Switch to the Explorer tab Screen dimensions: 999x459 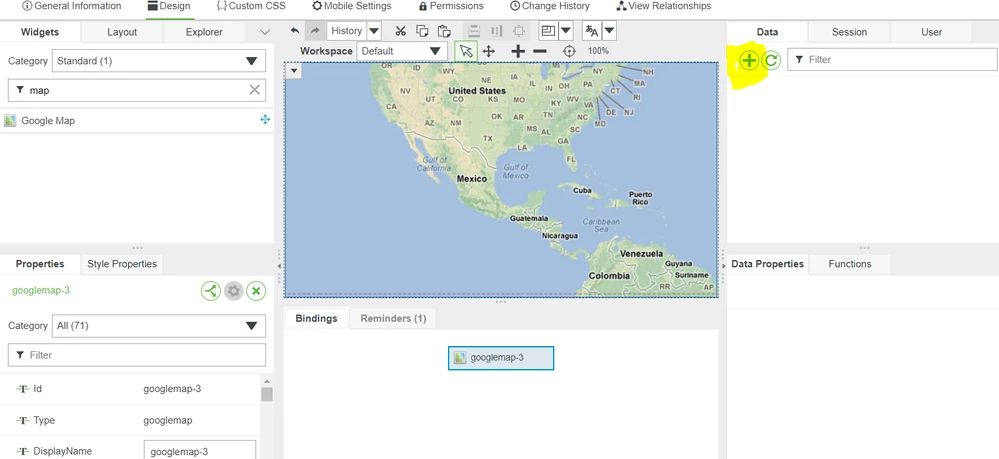(x=204, y=32)
